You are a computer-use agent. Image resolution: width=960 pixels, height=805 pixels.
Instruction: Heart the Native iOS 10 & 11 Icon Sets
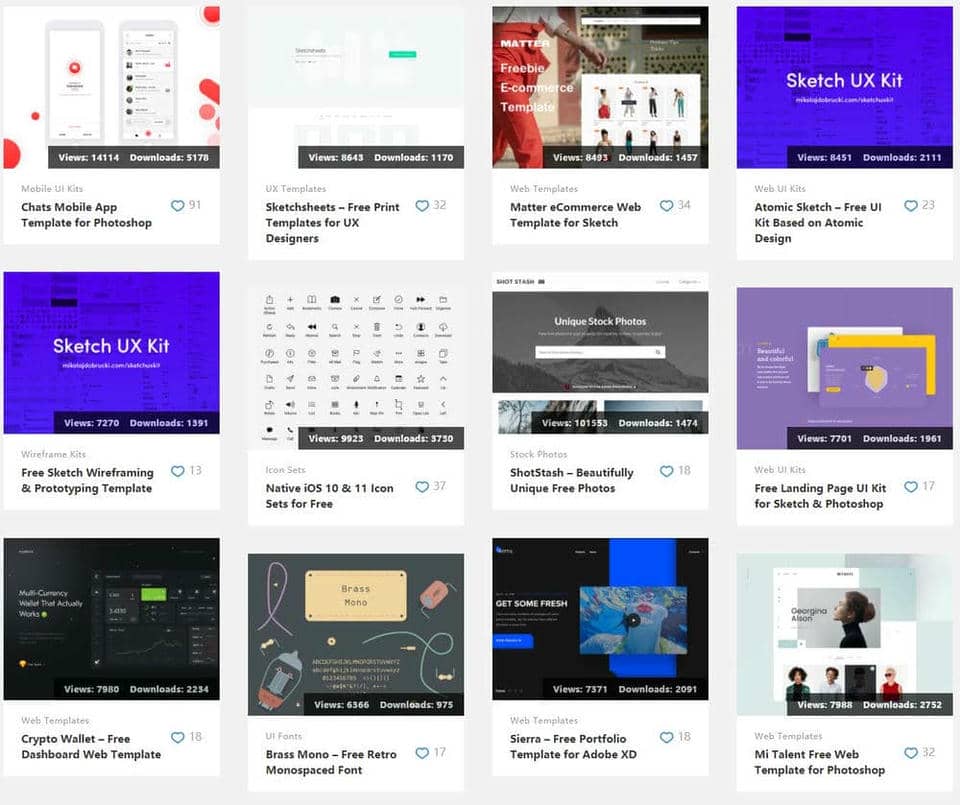point(422,487)
